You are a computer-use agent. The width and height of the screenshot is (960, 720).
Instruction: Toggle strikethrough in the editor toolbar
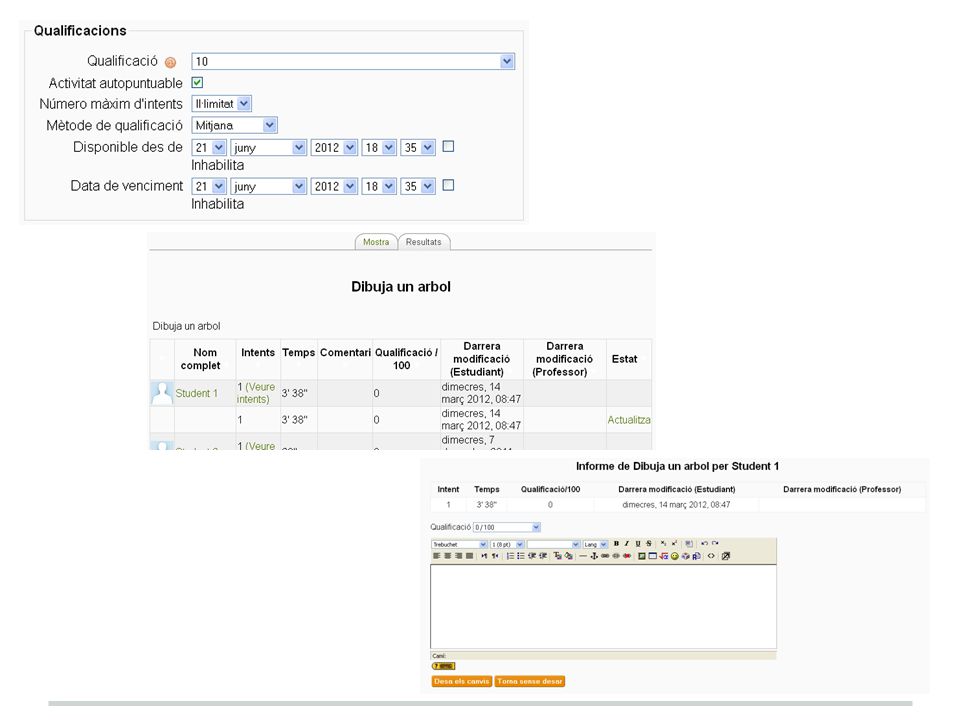649,544
